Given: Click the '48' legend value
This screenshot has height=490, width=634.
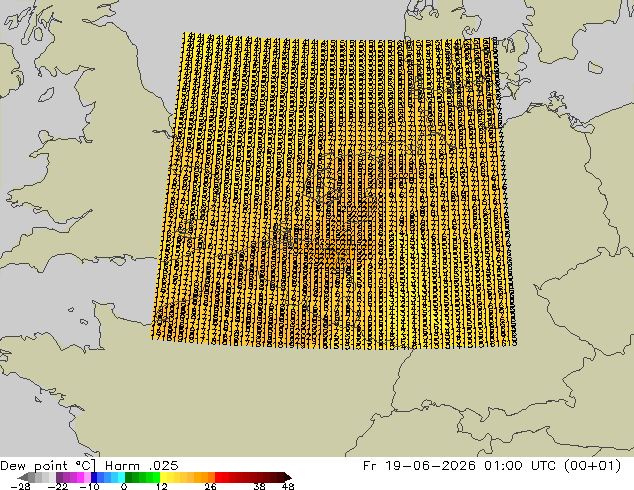Looking at the screenshot, I should [288, 486].
